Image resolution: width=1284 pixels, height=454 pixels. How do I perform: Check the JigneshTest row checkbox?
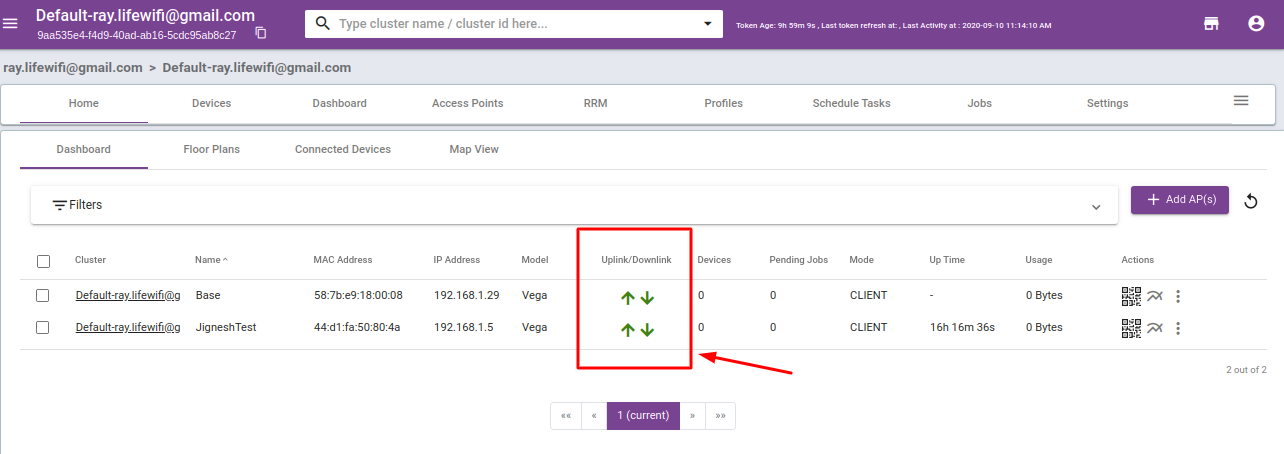tap(43, 328)
